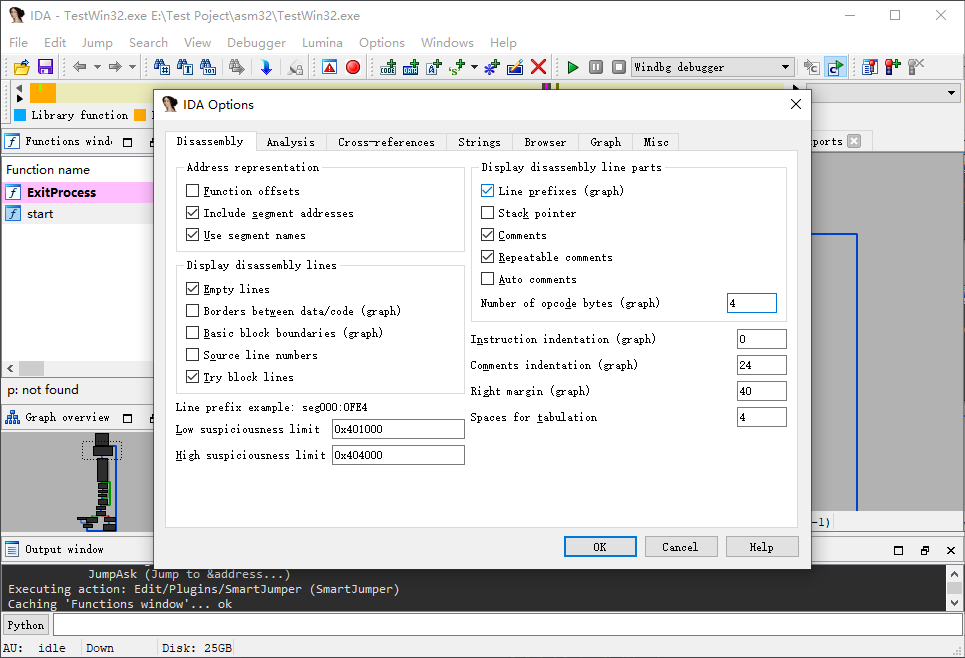
Task: Switch to the Analysis tab
Action: (x=290, y=142)
